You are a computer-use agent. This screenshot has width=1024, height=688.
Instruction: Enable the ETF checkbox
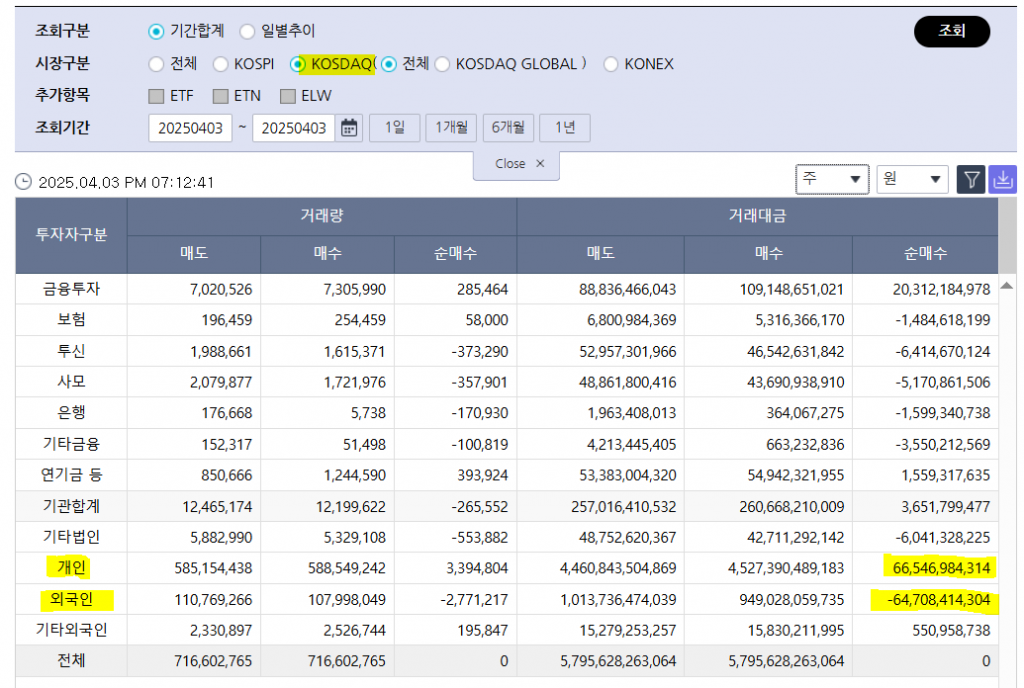coord(155,96)
